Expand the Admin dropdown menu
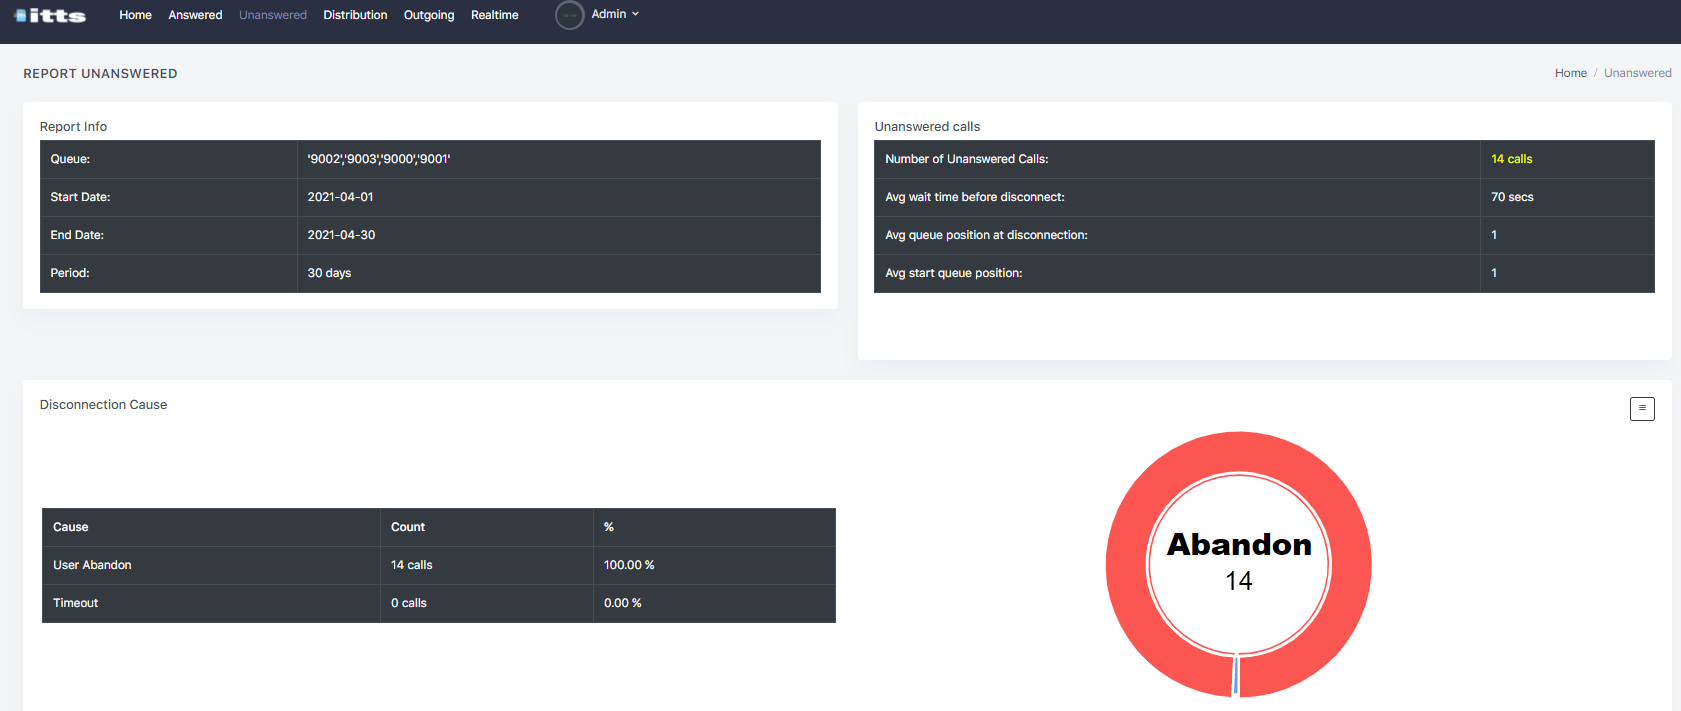Screen dimensions: 1681x711 click(615, 14)
